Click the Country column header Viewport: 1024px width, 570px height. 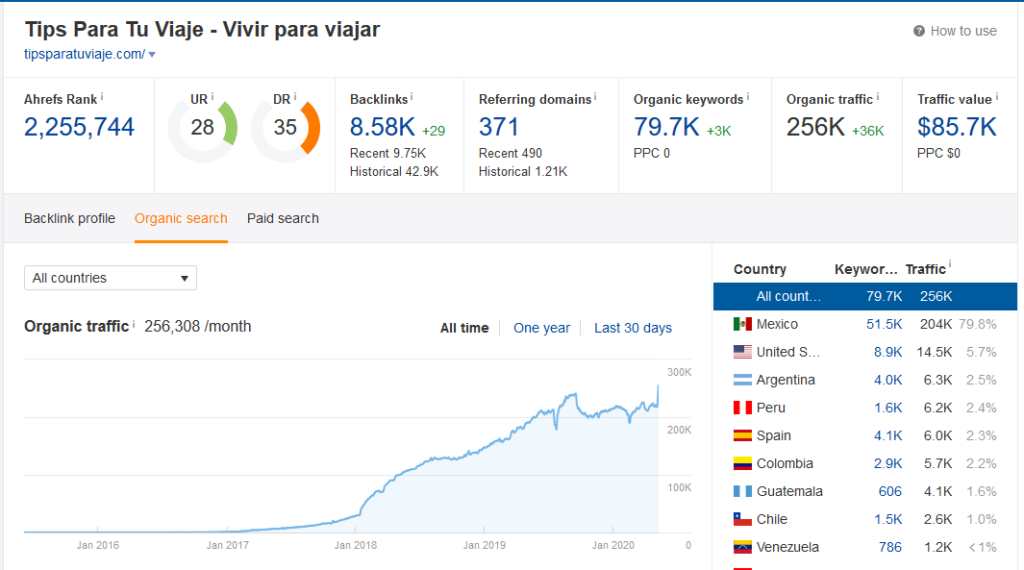tap(760, 269)
